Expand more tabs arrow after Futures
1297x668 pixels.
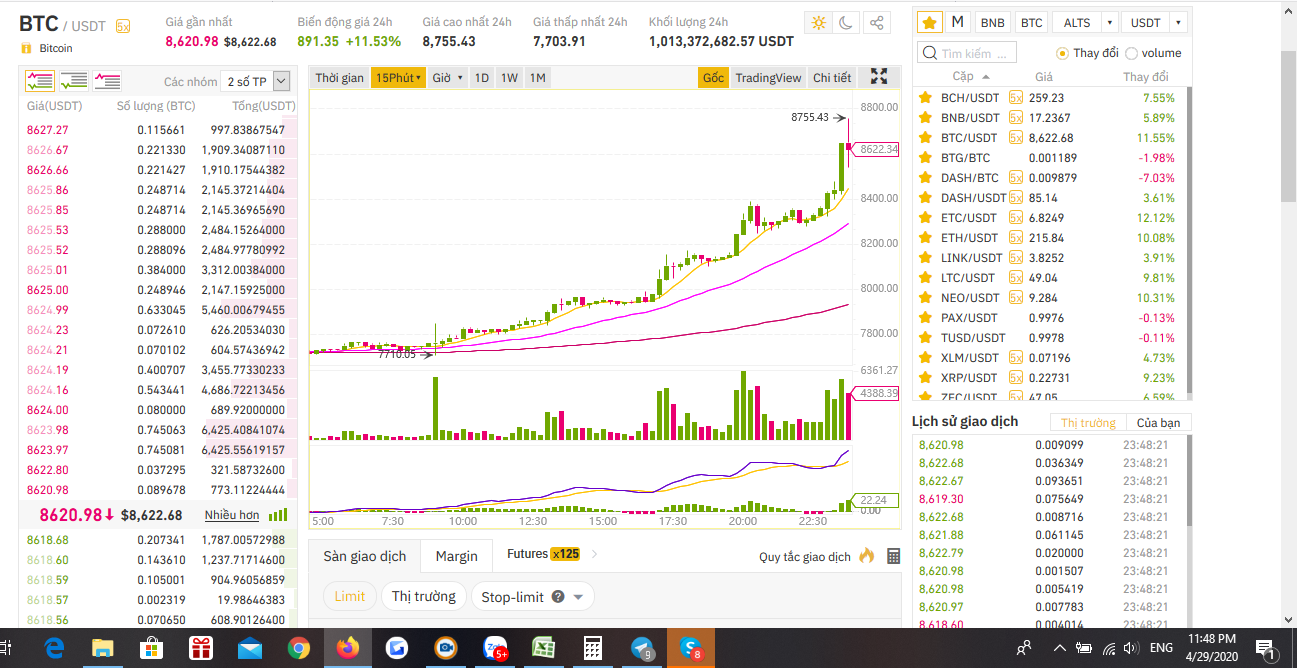click(595, 554)
